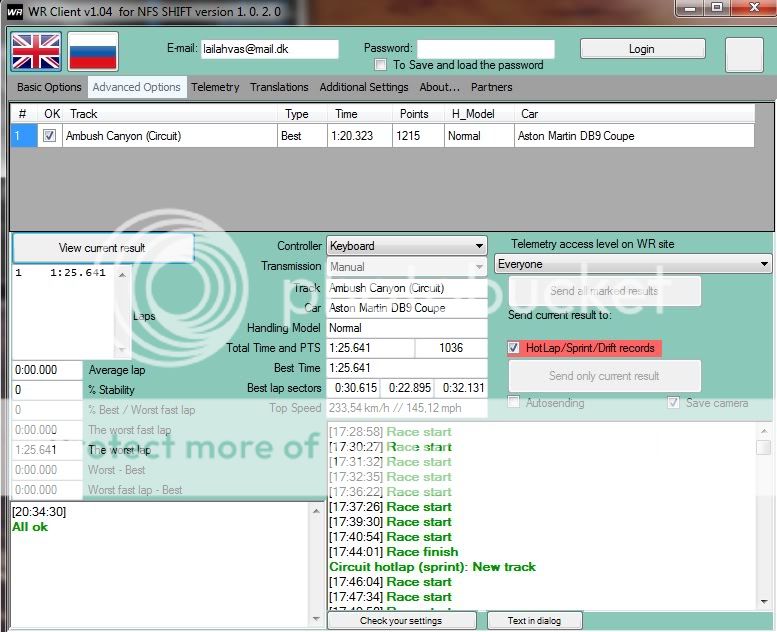The image size is (777, 632).
Task: Open the Basic Options tab
Action: [49, 87]
